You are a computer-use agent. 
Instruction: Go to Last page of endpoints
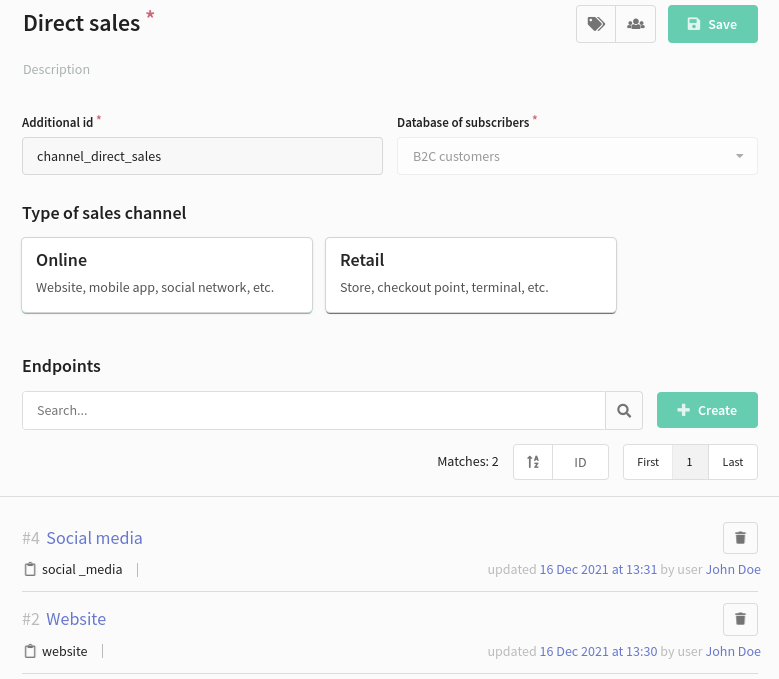pyautogui.click(x=733, y=462)
